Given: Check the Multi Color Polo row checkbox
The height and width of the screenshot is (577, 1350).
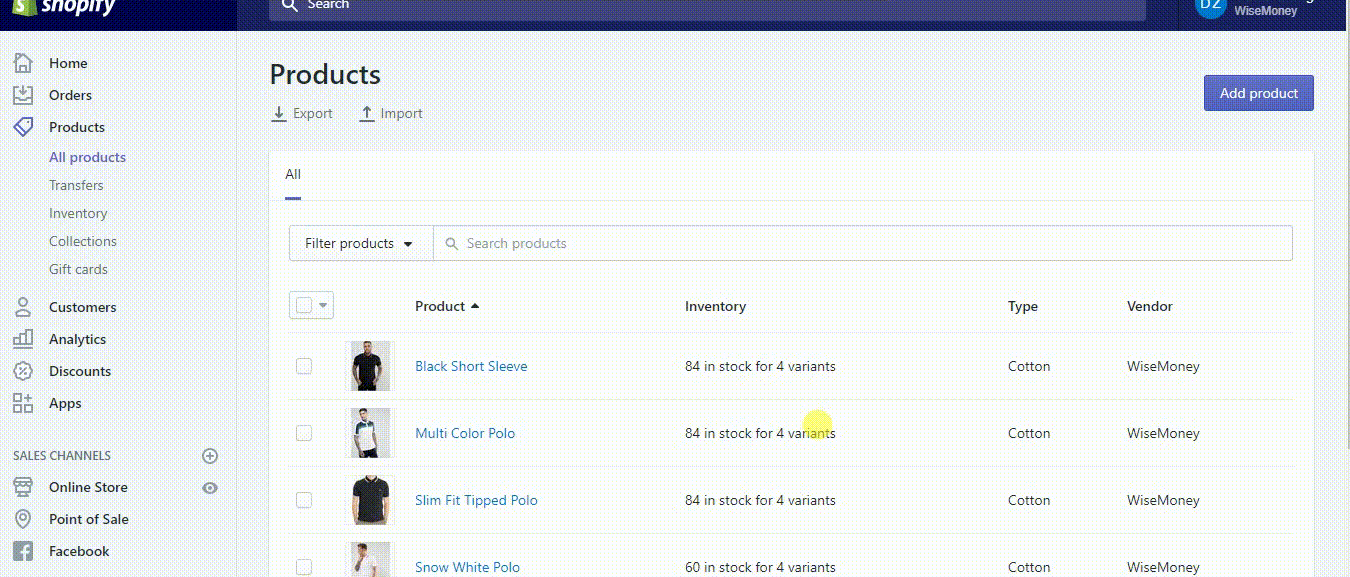Looking at the screenshot, I should tap(304, 433).
